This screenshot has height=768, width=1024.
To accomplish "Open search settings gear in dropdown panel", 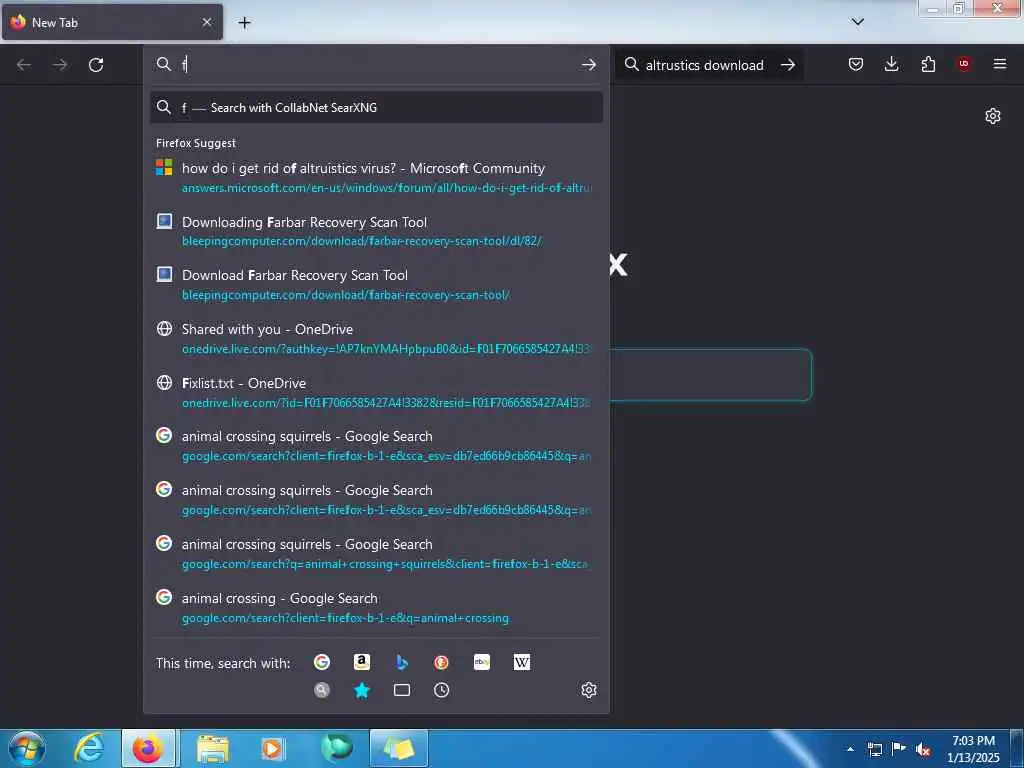I will 588,690.
